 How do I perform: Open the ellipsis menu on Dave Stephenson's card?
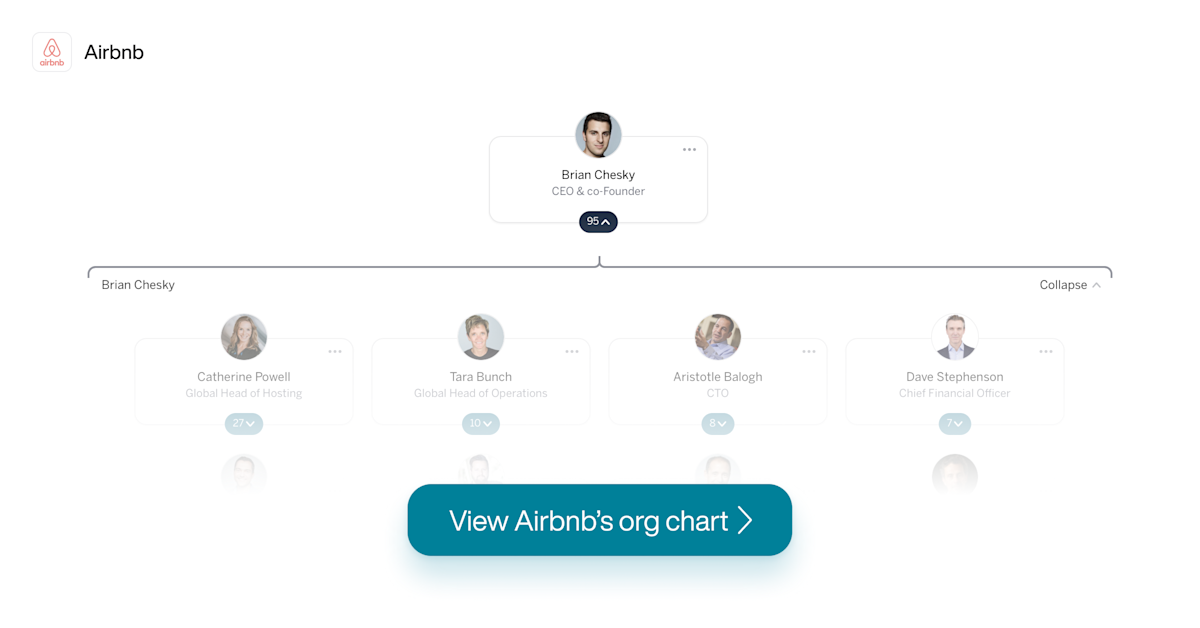[1046, 351]
